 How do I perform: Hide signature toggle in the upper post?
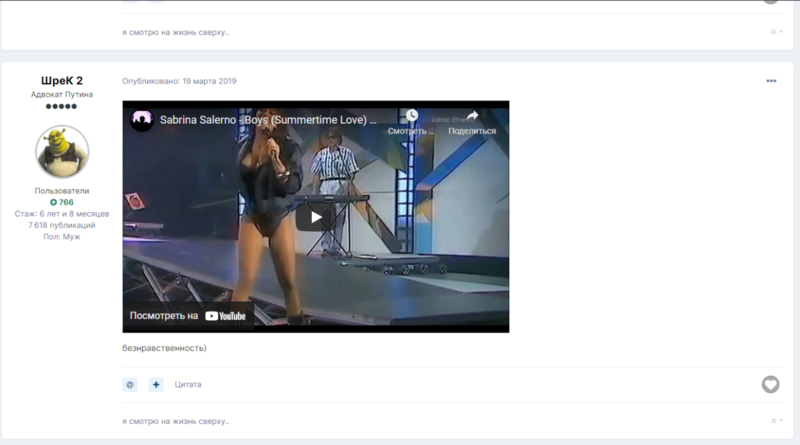(x=777, y=32)
